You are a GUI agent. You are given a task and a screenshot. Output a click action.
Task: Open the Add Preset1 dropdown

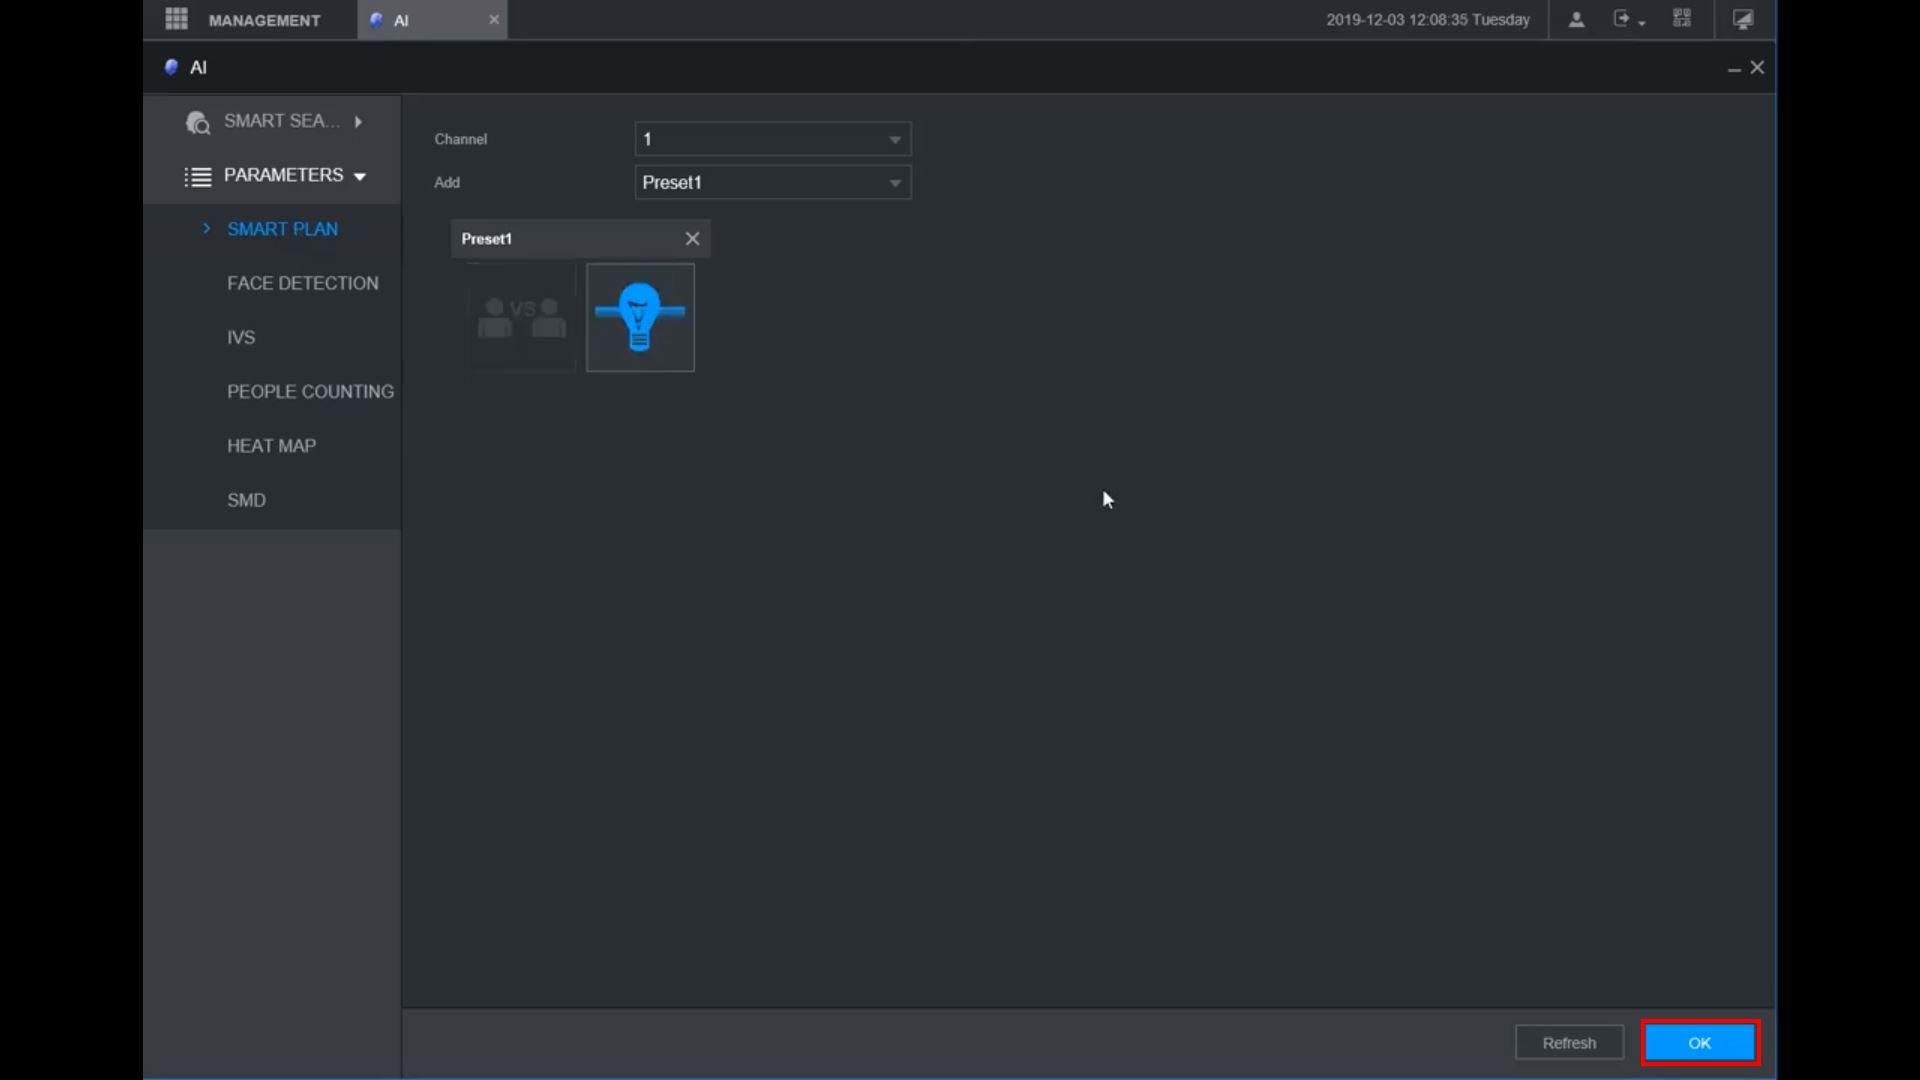click(772, 183)
